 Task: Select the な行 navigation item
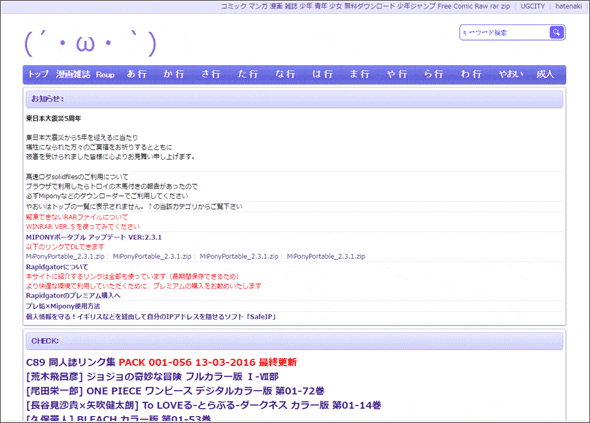click(285, 74)
